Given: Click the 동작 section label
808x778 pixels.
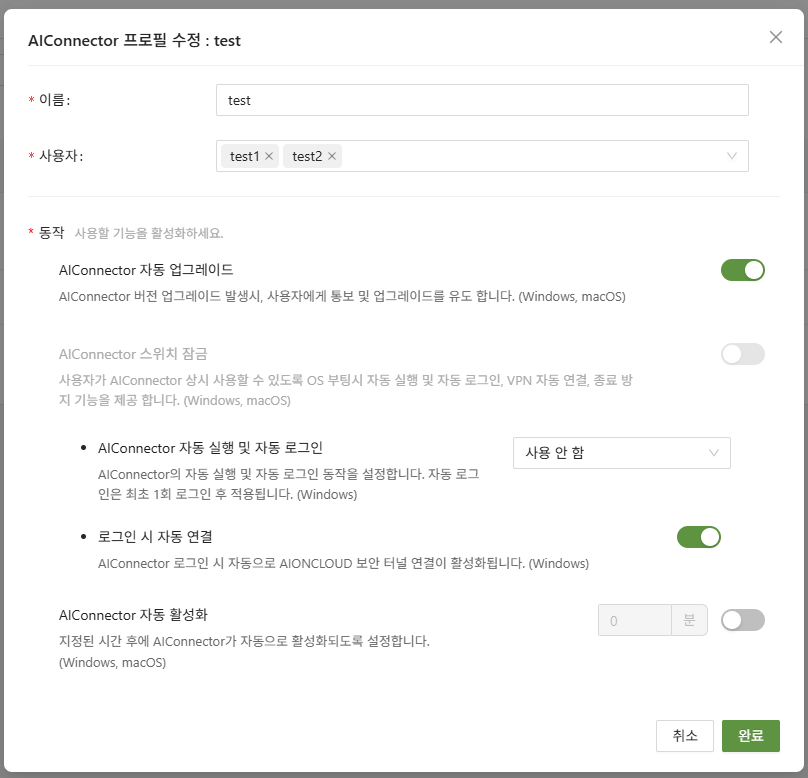Looking at the screenshot, I should [x=51, y=232].
